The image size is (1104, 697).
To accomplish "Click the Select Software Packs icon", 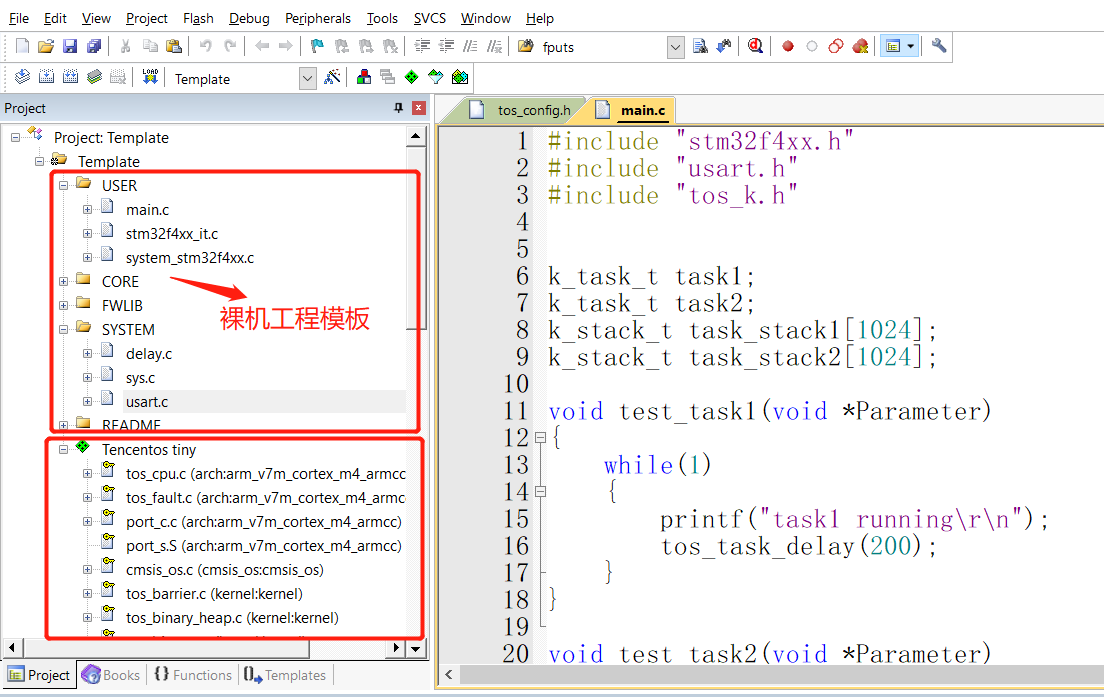I will coord(436,77).
